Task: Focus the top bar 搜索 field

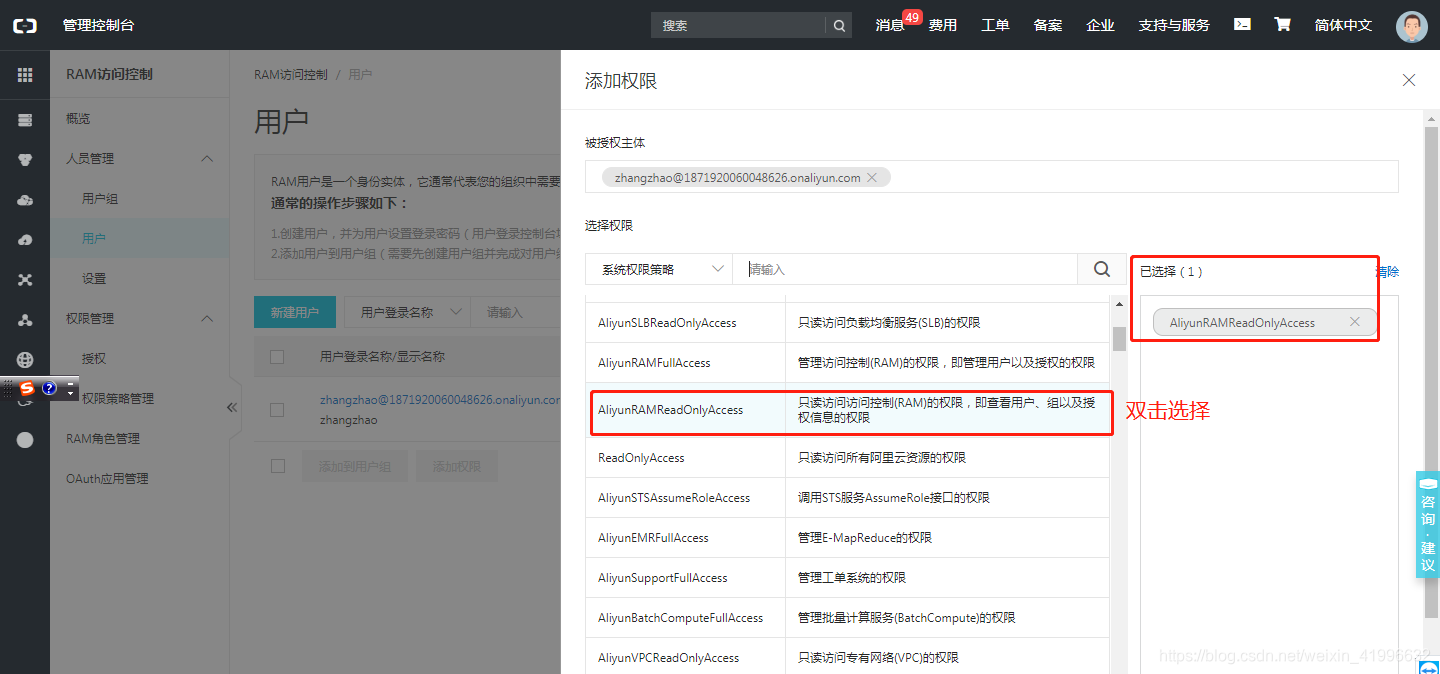Action: [x=739, y=25]
